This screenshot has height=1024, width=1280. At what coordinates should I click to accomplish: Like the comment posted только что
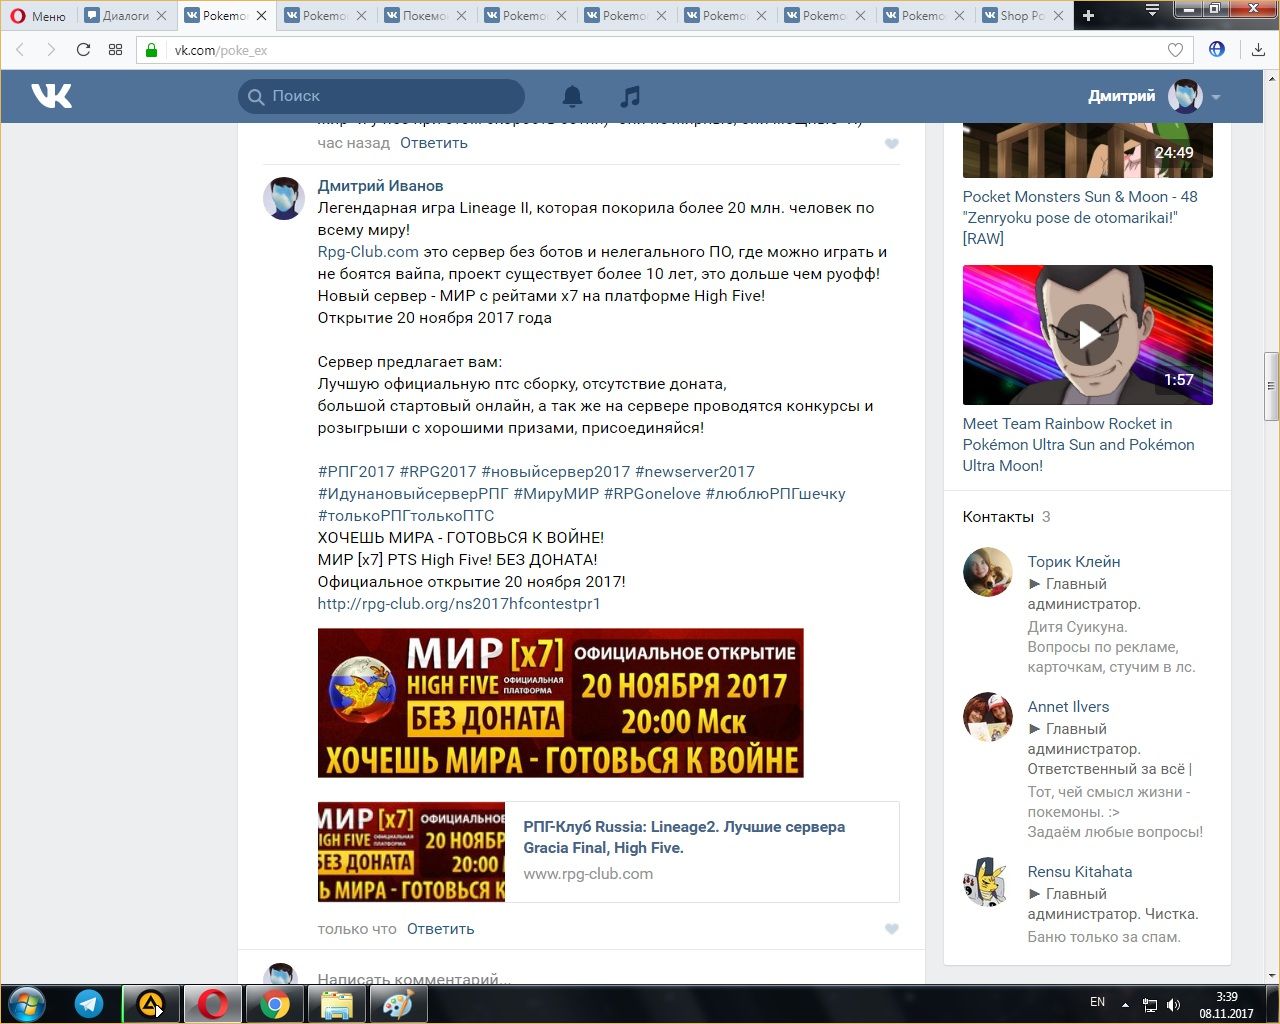point(892,929)
